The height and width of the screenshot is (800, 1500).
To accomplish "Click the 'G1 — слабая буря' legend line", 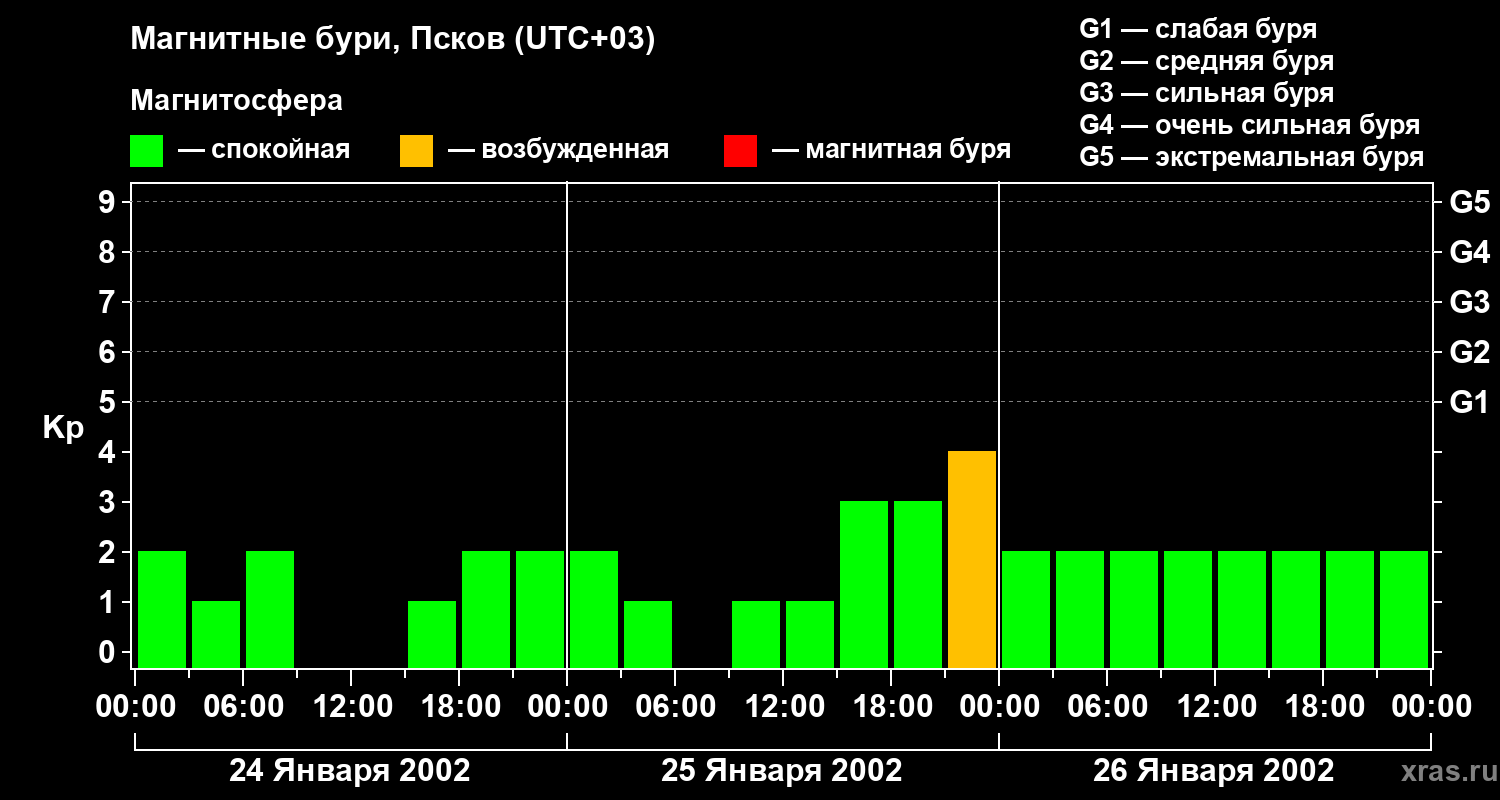I will click(1198, 29).
